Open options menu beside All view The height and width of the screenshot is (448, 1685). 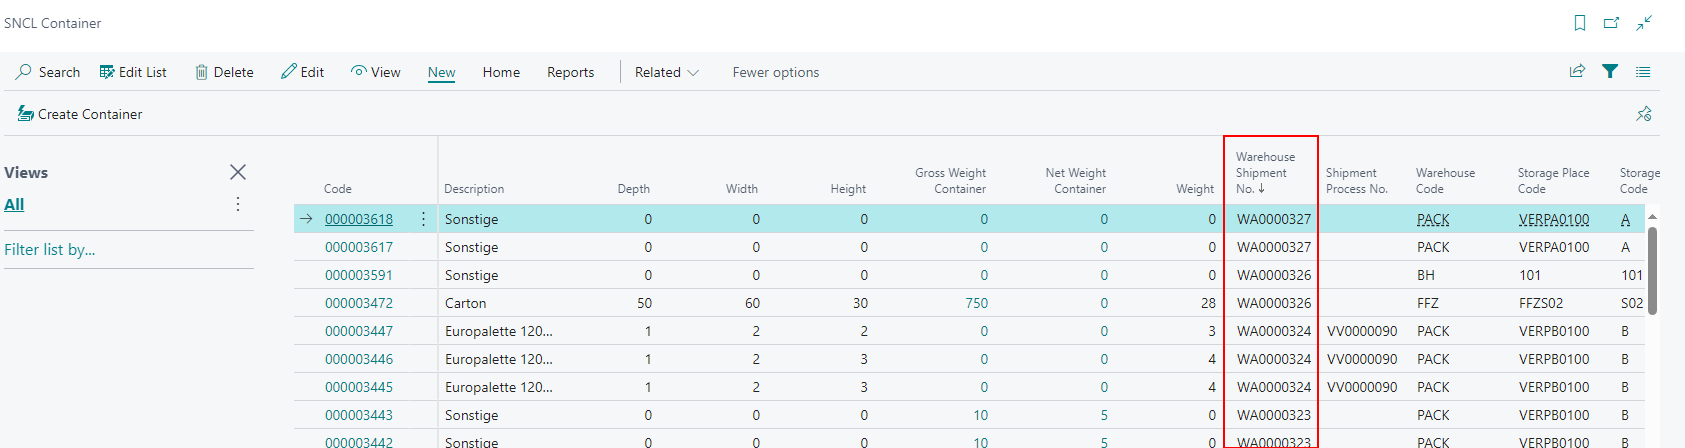coord(238,204)
